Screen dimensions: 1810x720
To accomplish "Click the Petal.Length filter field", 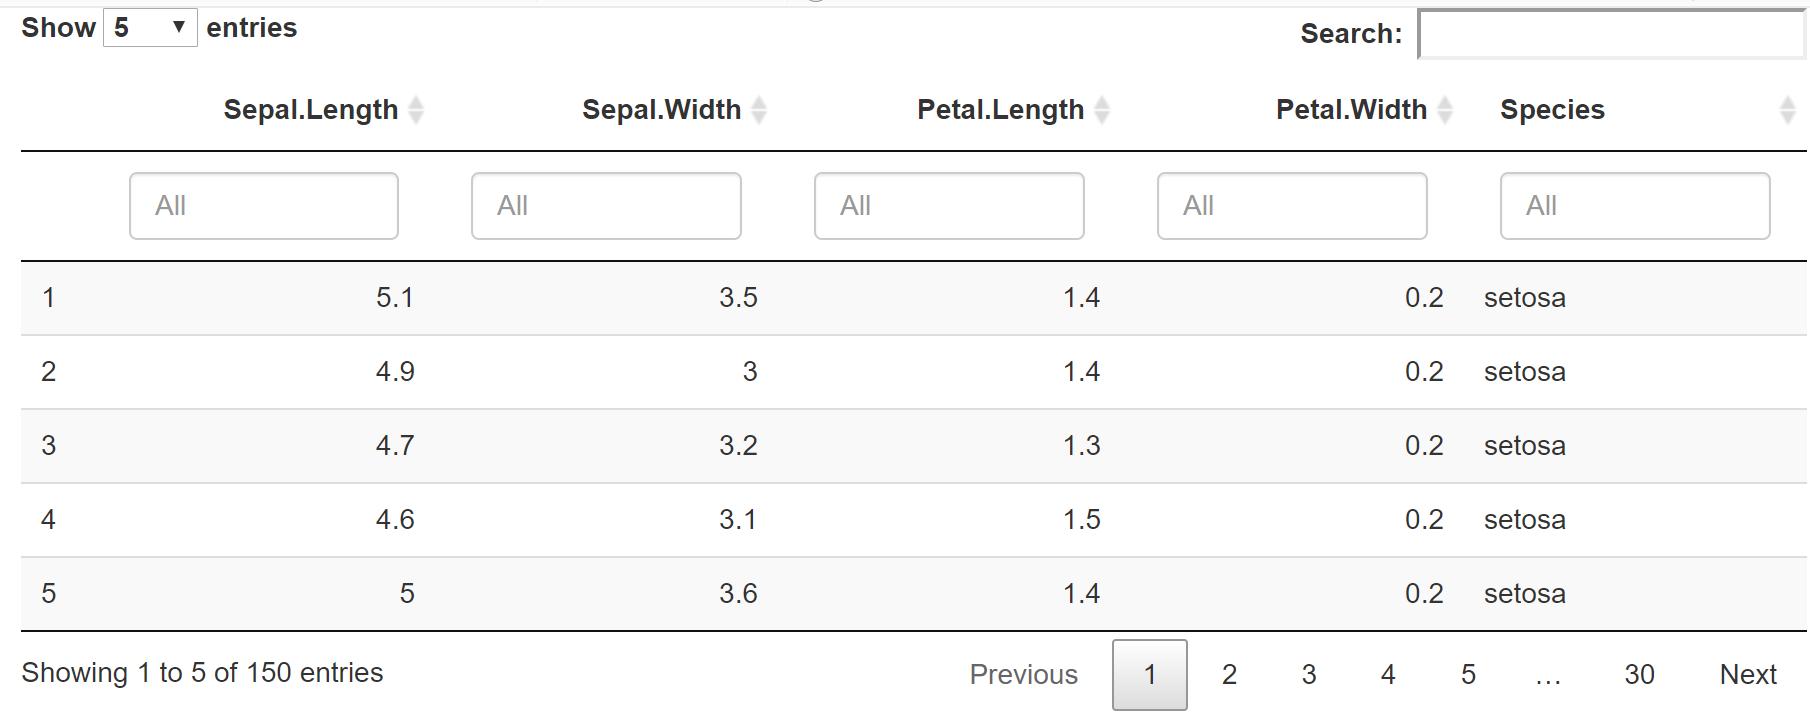I will tap(949, 206).
